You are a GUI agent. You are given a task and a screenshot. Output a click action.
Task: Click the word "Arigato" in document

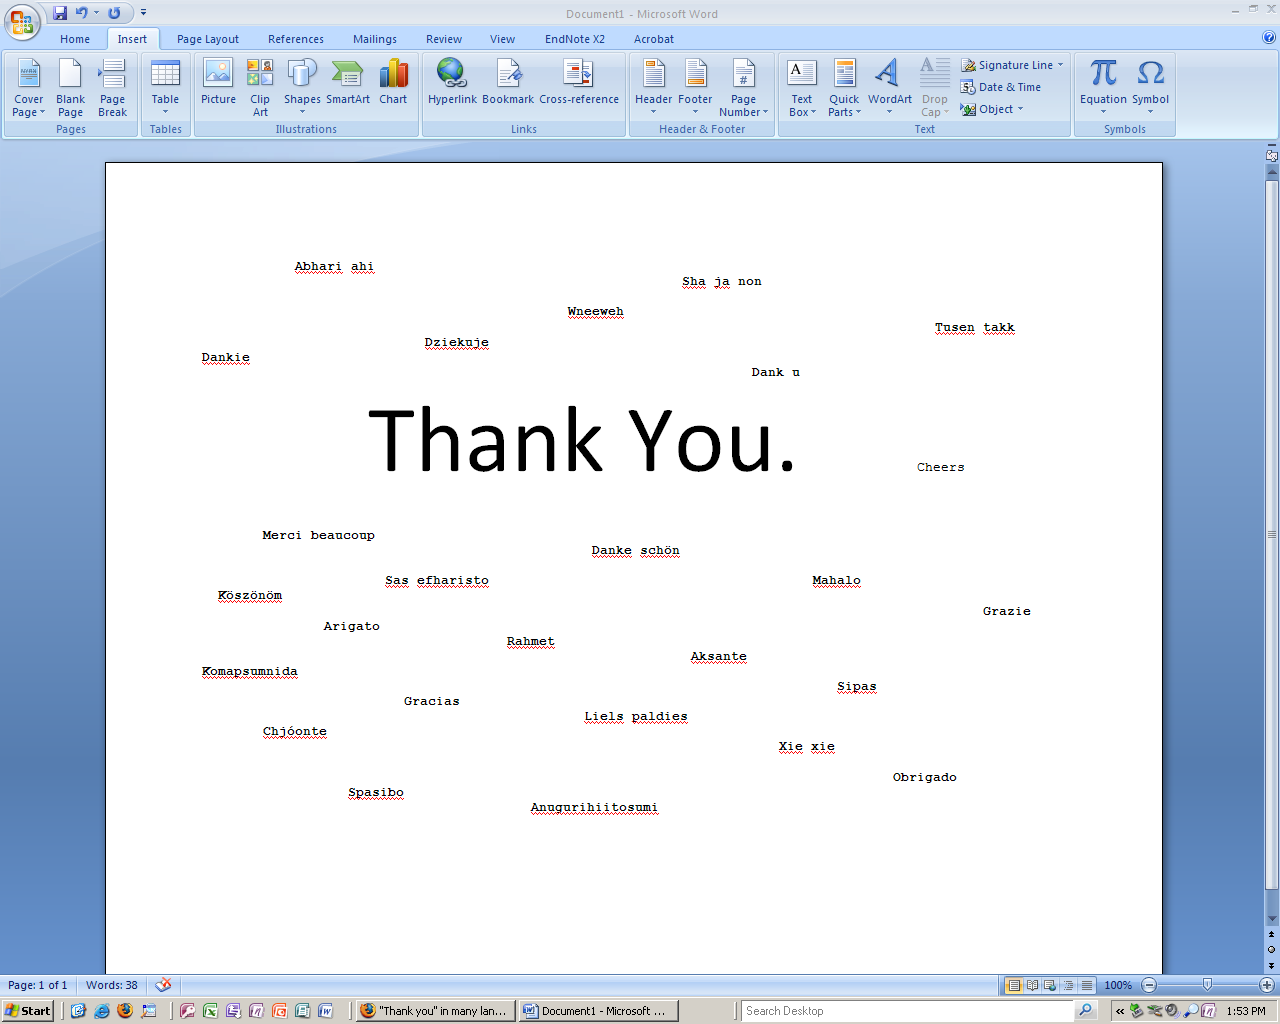pyautogui.click(x=352, y=626)
